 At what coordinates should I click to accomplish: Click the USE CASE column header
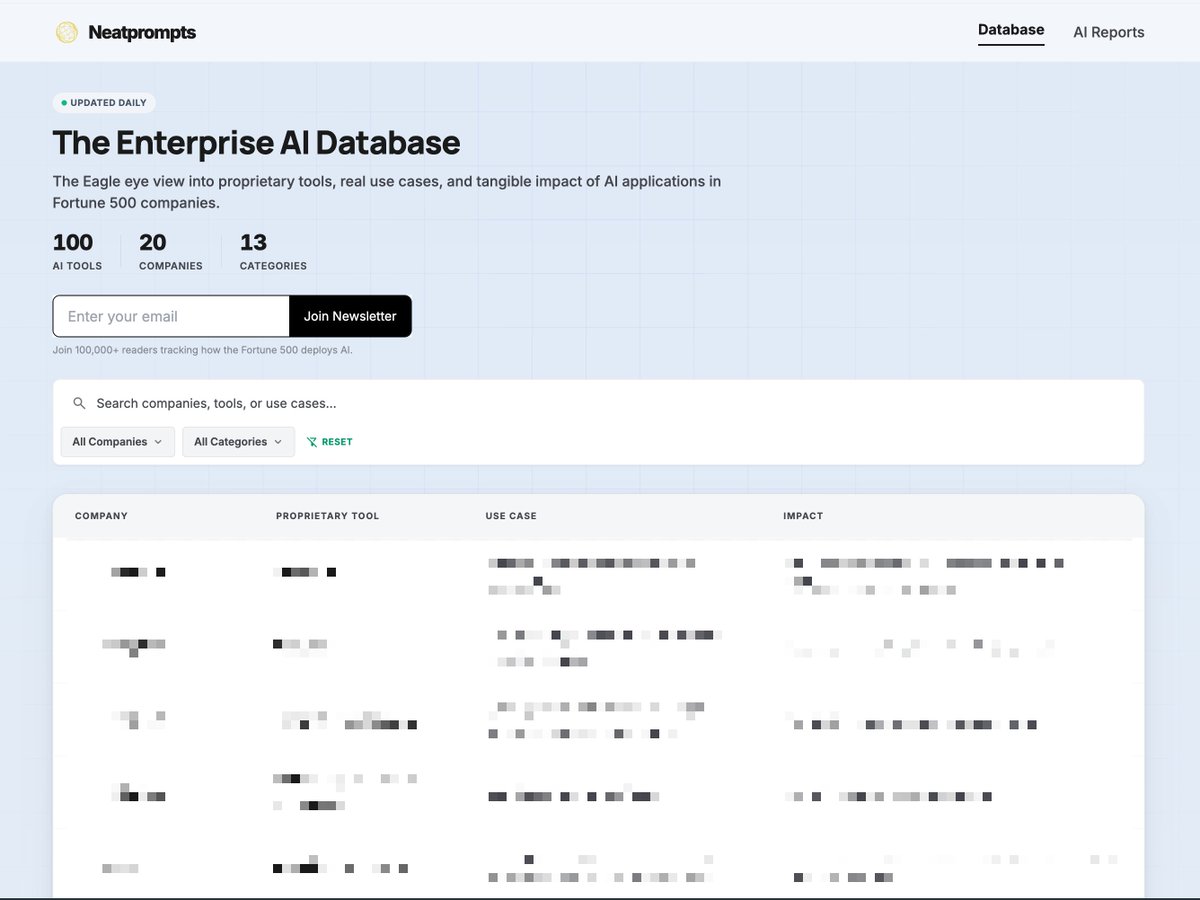click(x=511, y=516)
